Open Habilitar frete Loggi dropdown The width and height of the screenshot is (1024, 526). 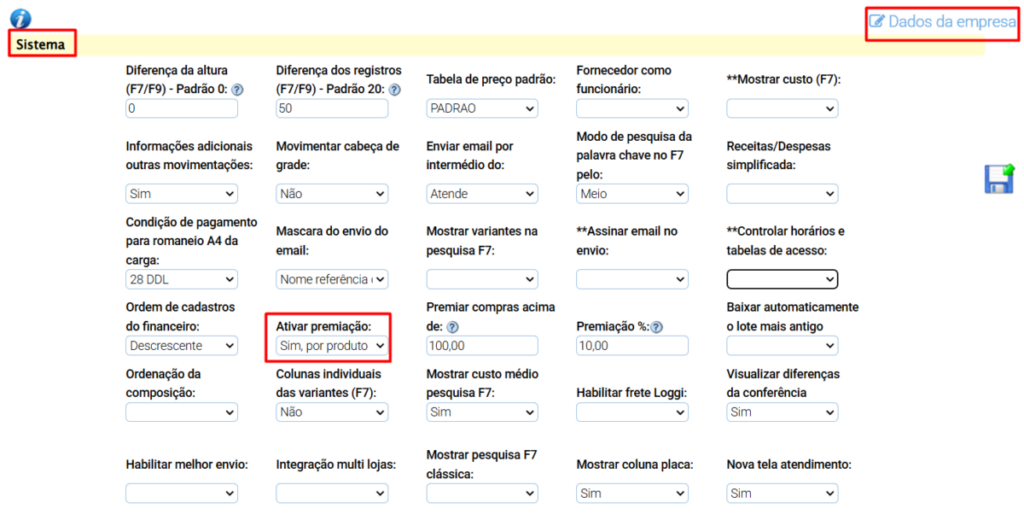632,412
